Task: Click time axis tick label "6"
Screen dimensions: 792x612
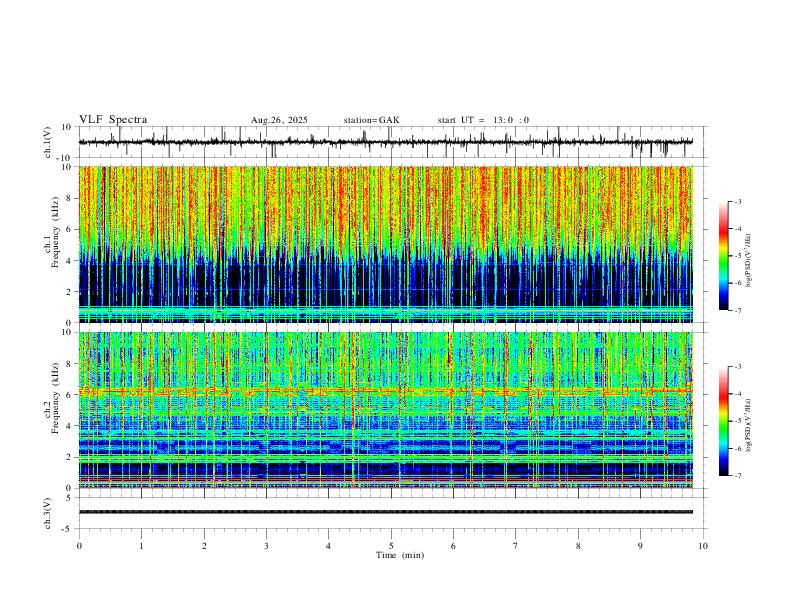Action: click(453, 546)
